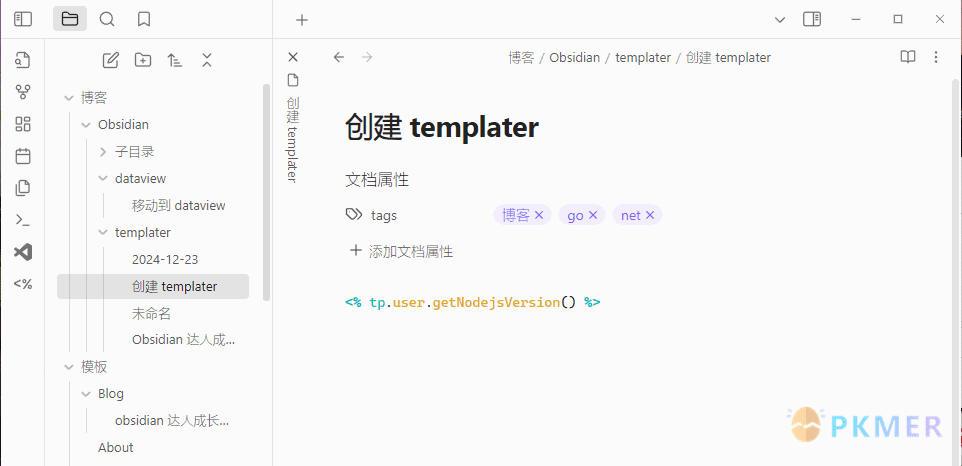Open the bookmarks tab
The height and width of the screenshot is (466, 962).
point(144,20)
